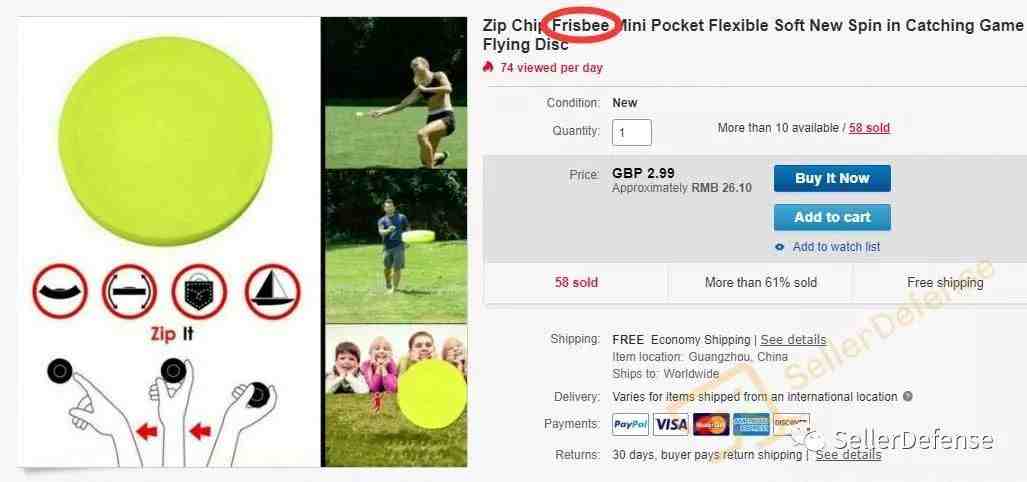This screenshot has height=482, width=1027.
Task: Open the 58 sold link near quantity
Action: coord(869,128)
